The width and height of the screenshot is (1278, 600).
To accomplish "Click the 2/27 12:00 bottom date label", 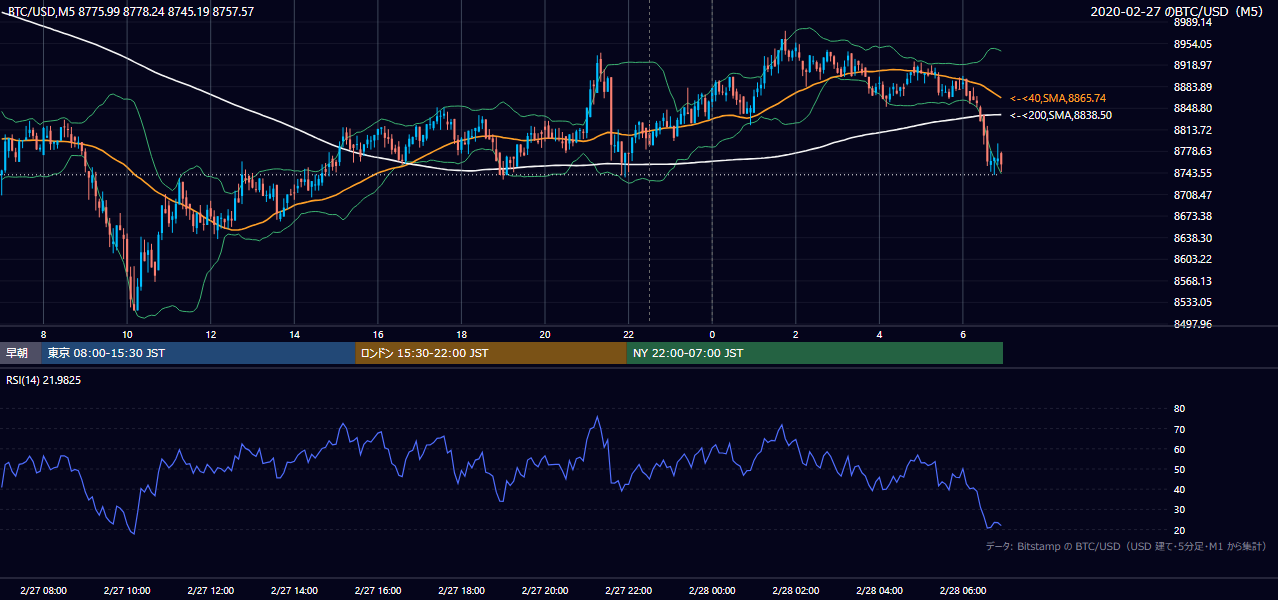I will click(211, 590).
